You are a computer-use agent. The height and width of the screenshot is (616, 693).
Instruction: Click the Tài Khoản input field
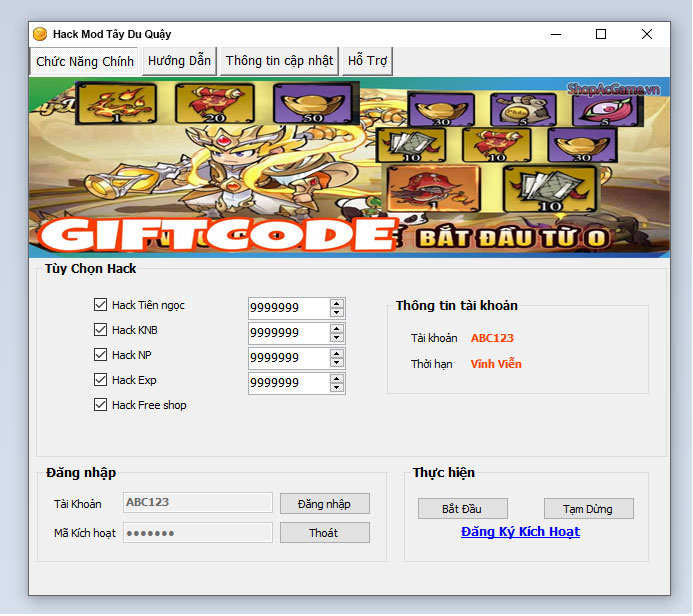pos(198,502)
